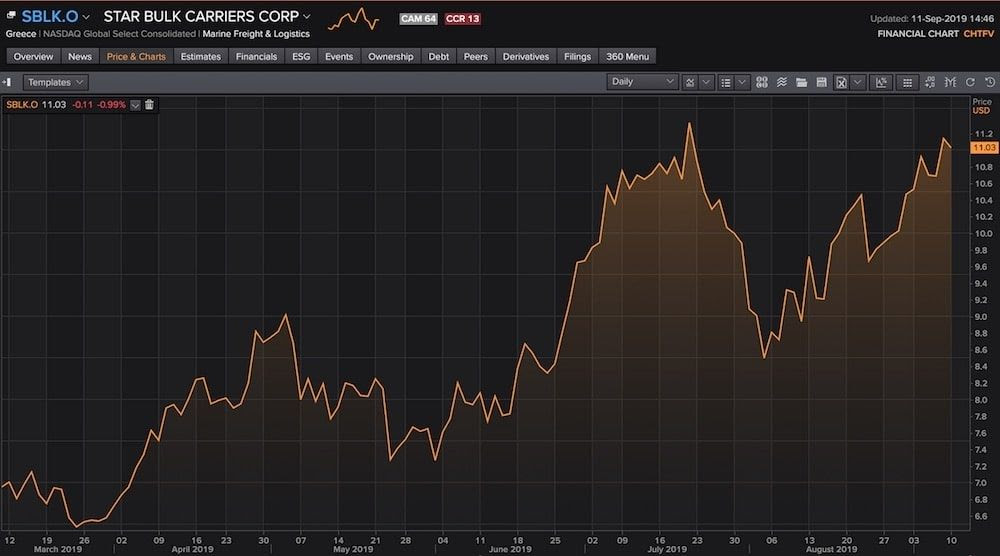The width and height of the screenshot is (1000, 556).
Task: Select the Price & Charts tab
Action: (136, 57)
